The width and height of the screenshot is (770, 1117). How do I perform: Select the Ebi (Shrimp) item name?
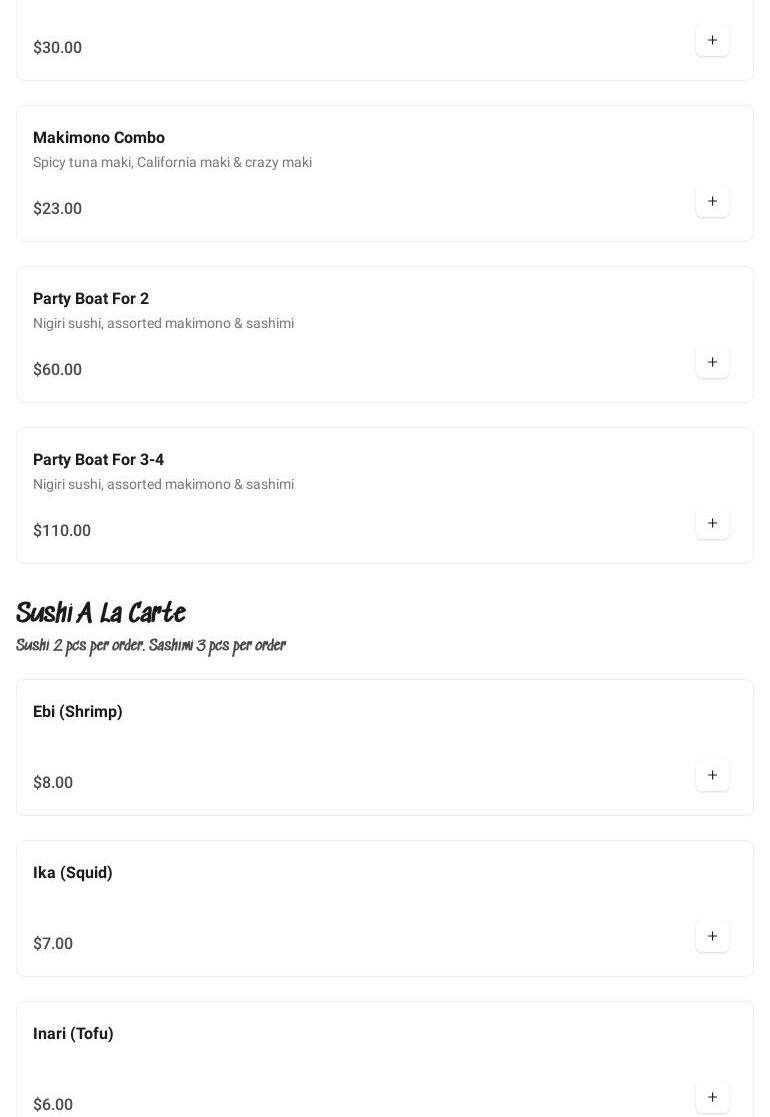tap(78, 712)
